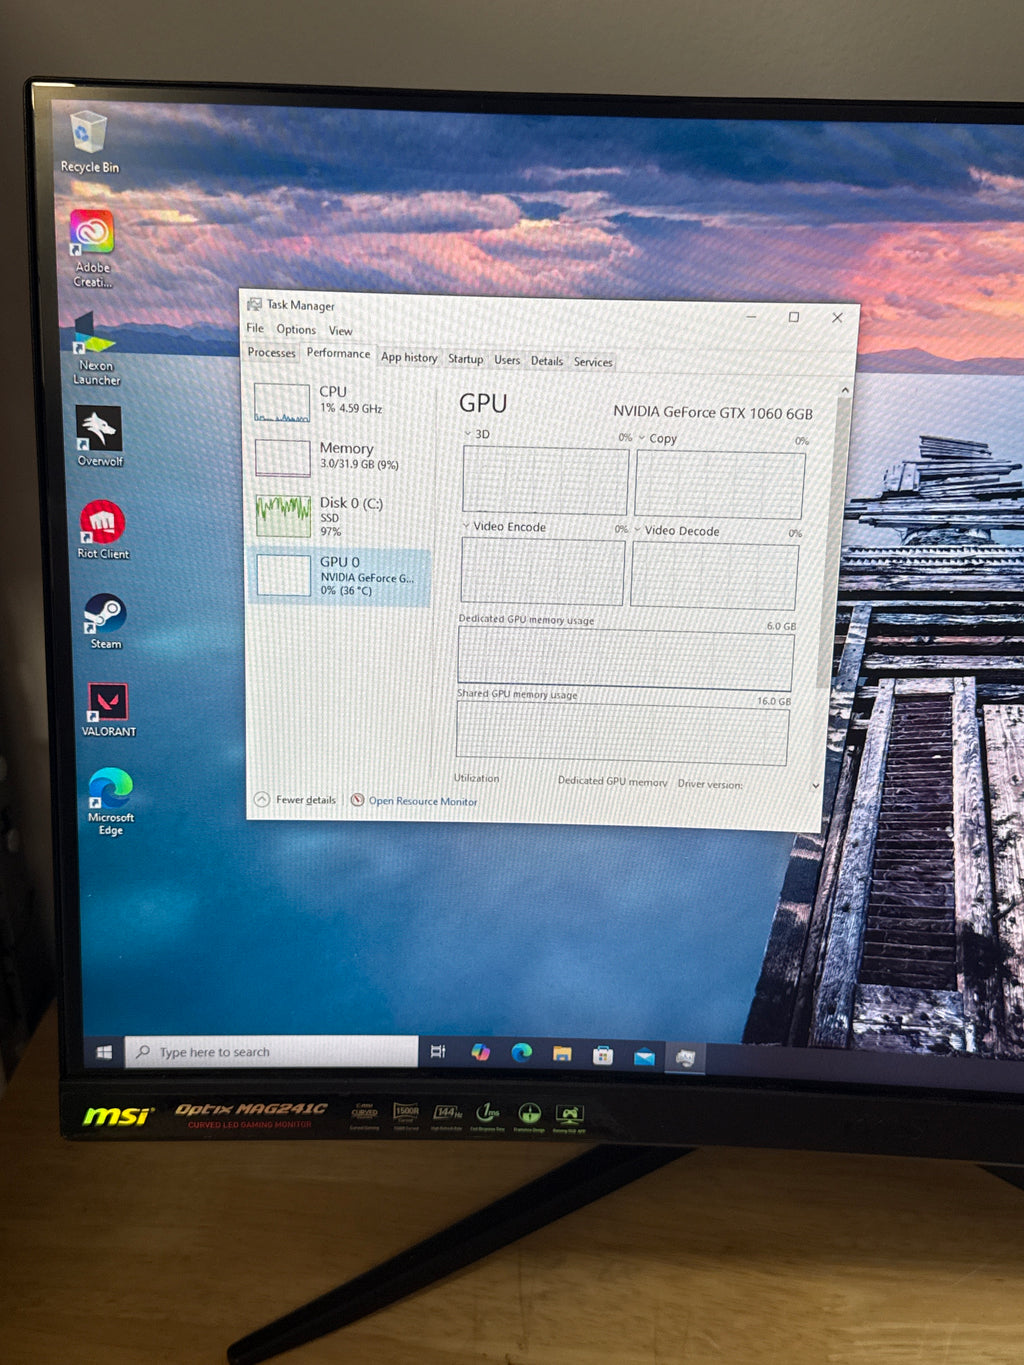Switch to the Services tab

click(593, 362)
